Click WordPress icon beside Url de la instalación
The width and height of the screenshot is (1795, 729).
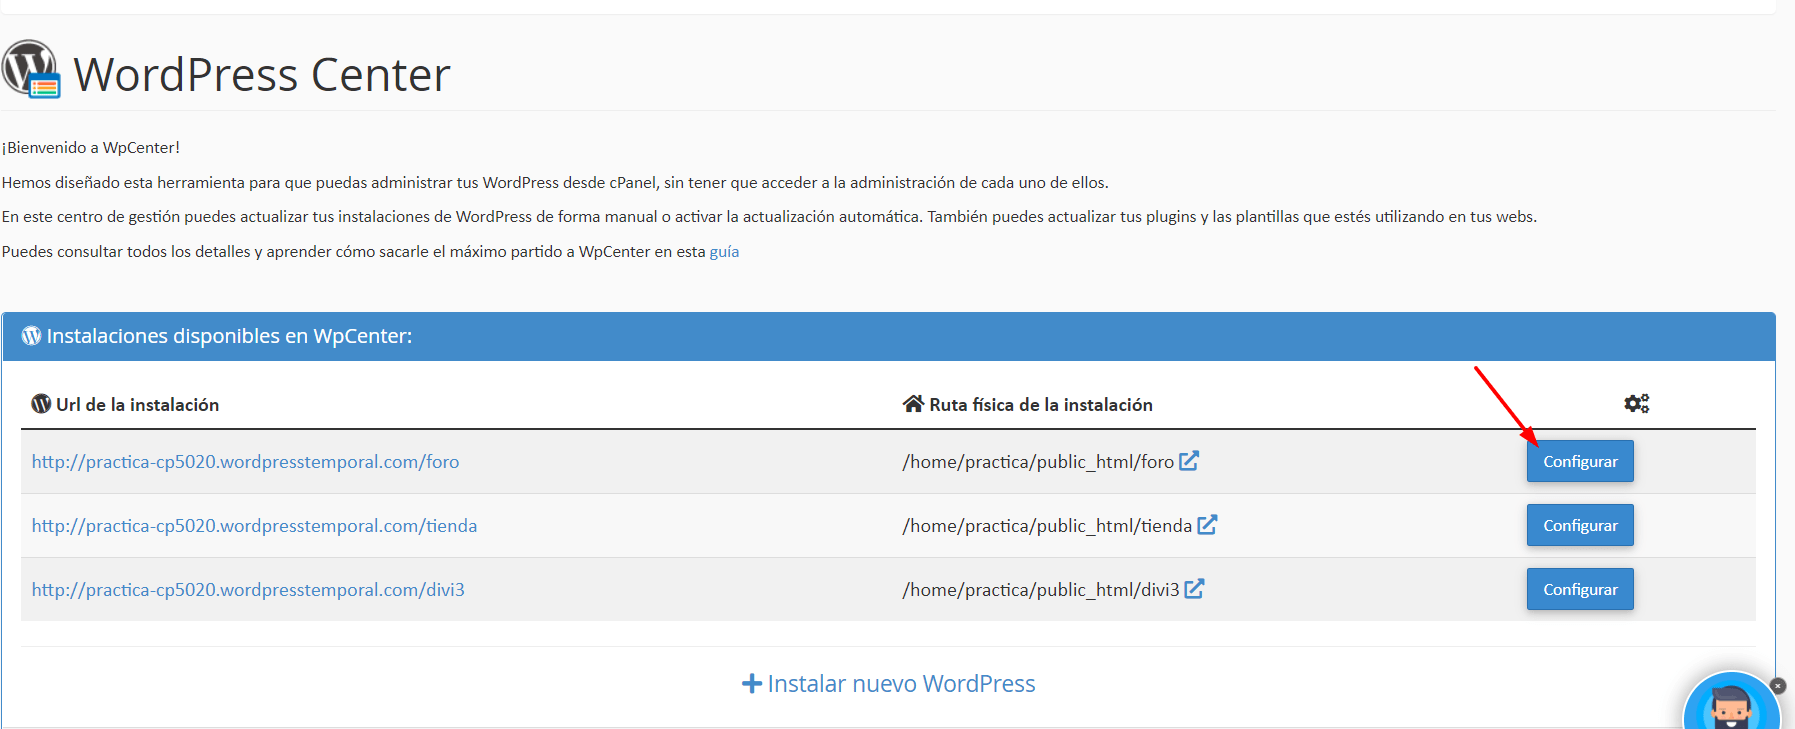[x=41, y=404]
